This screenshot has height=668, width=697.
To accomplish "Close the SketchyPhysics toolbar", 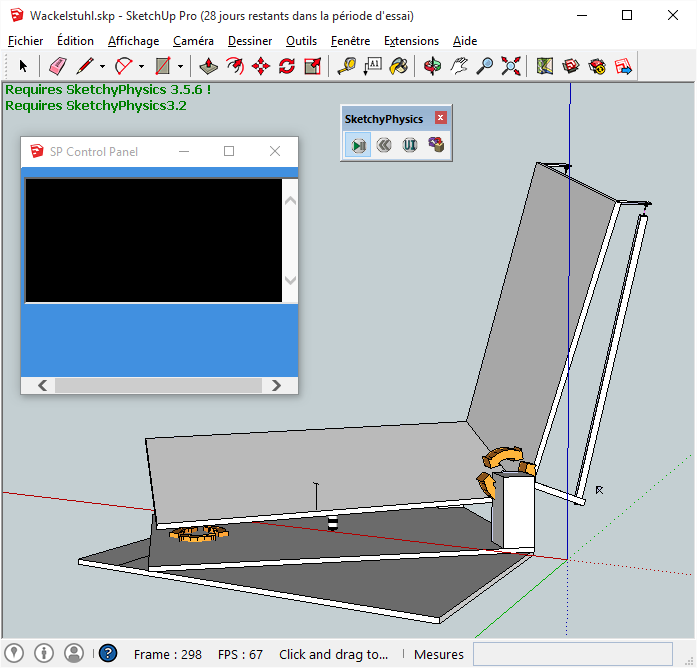I will 441,118.
